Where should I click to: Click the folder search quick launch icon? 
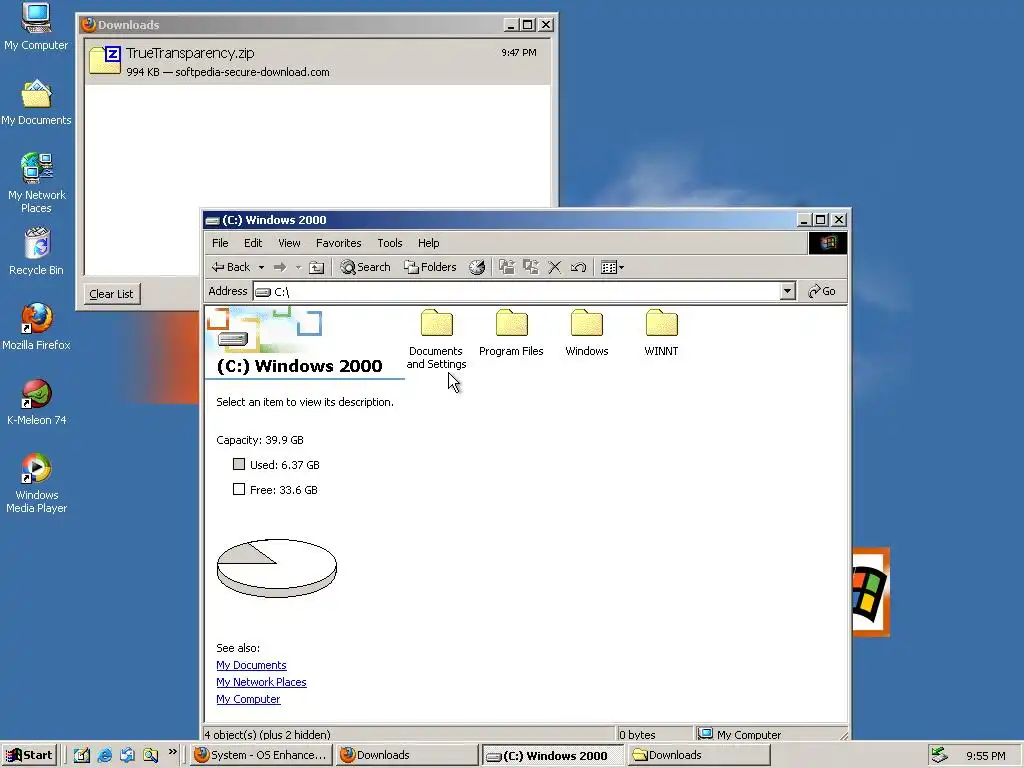pos(150,755)
